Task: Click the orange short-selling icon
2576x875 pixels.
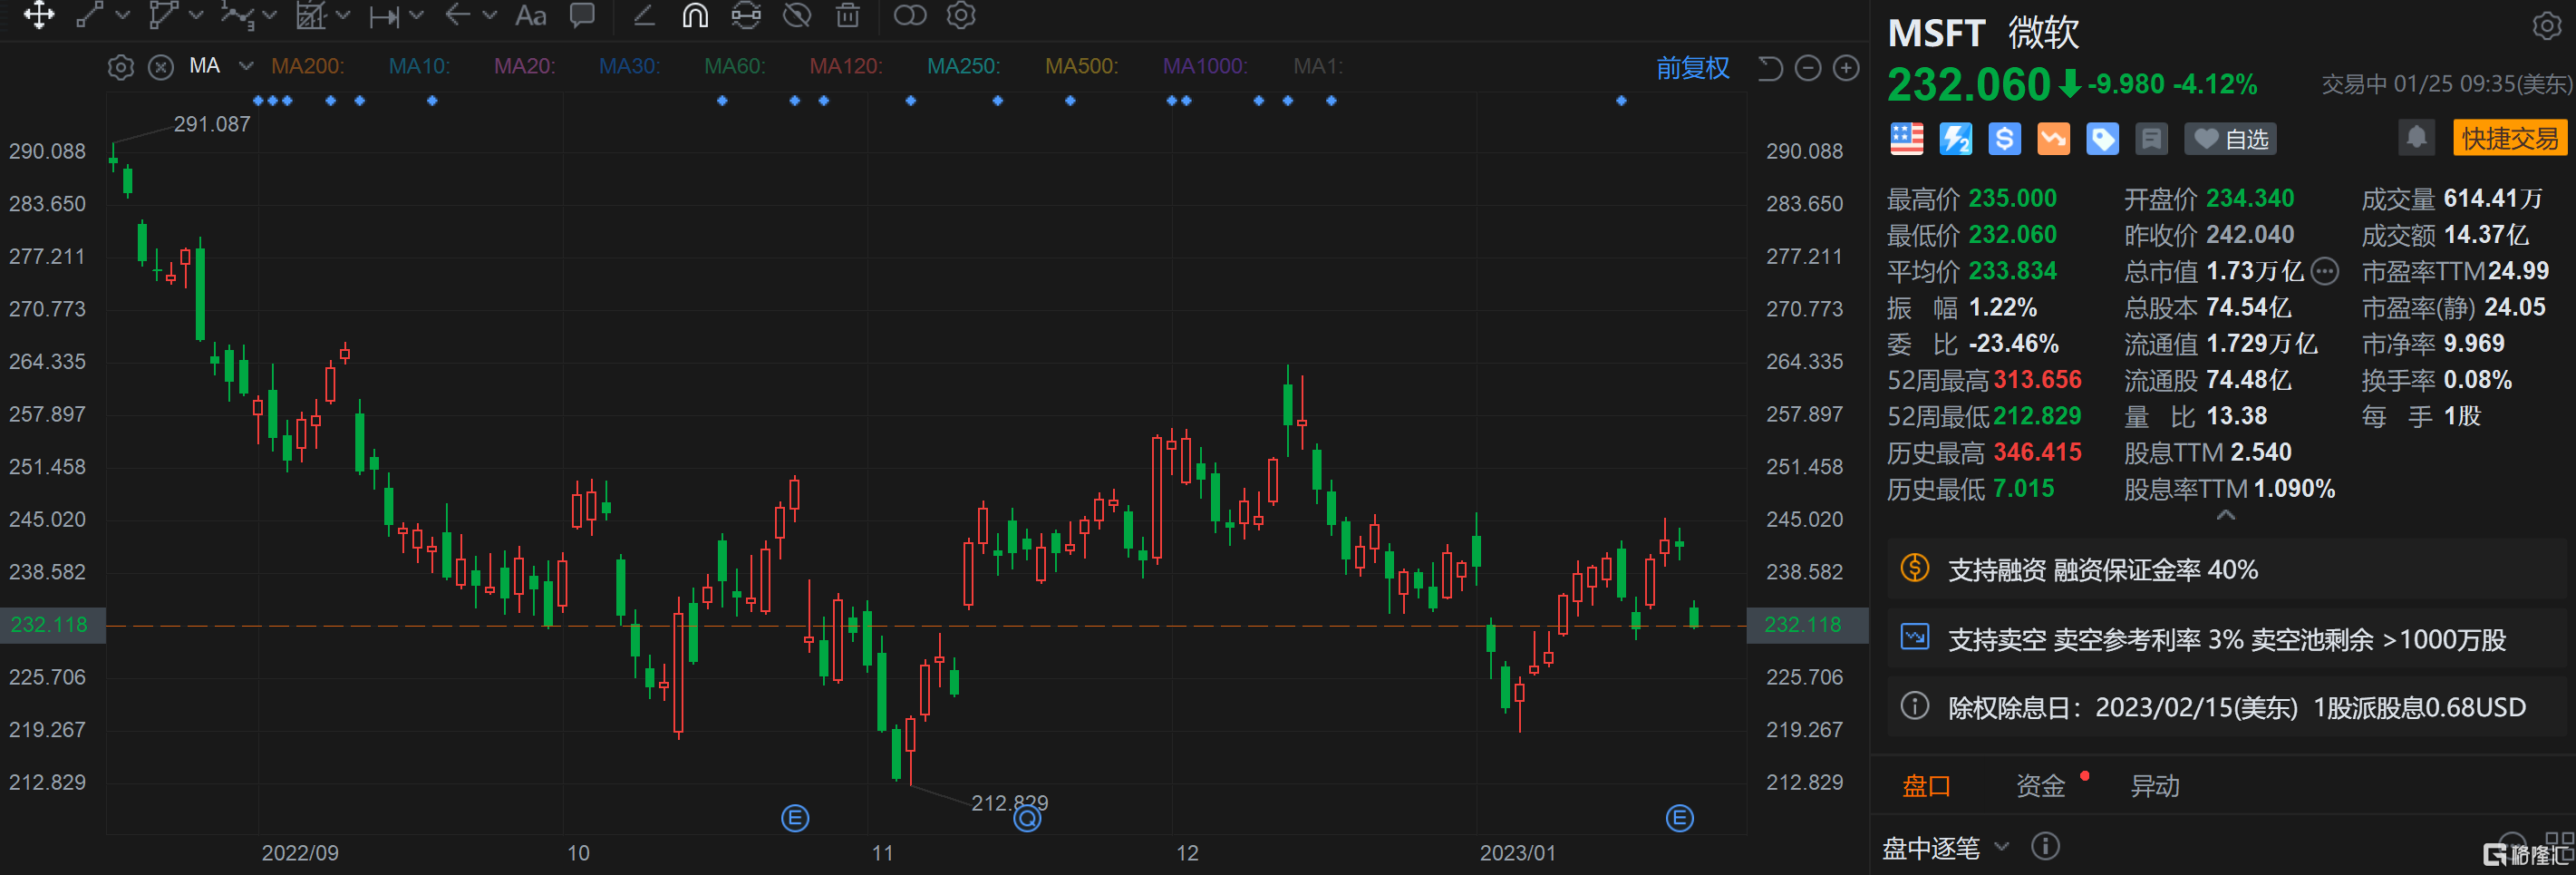Action: point(2054,139)
